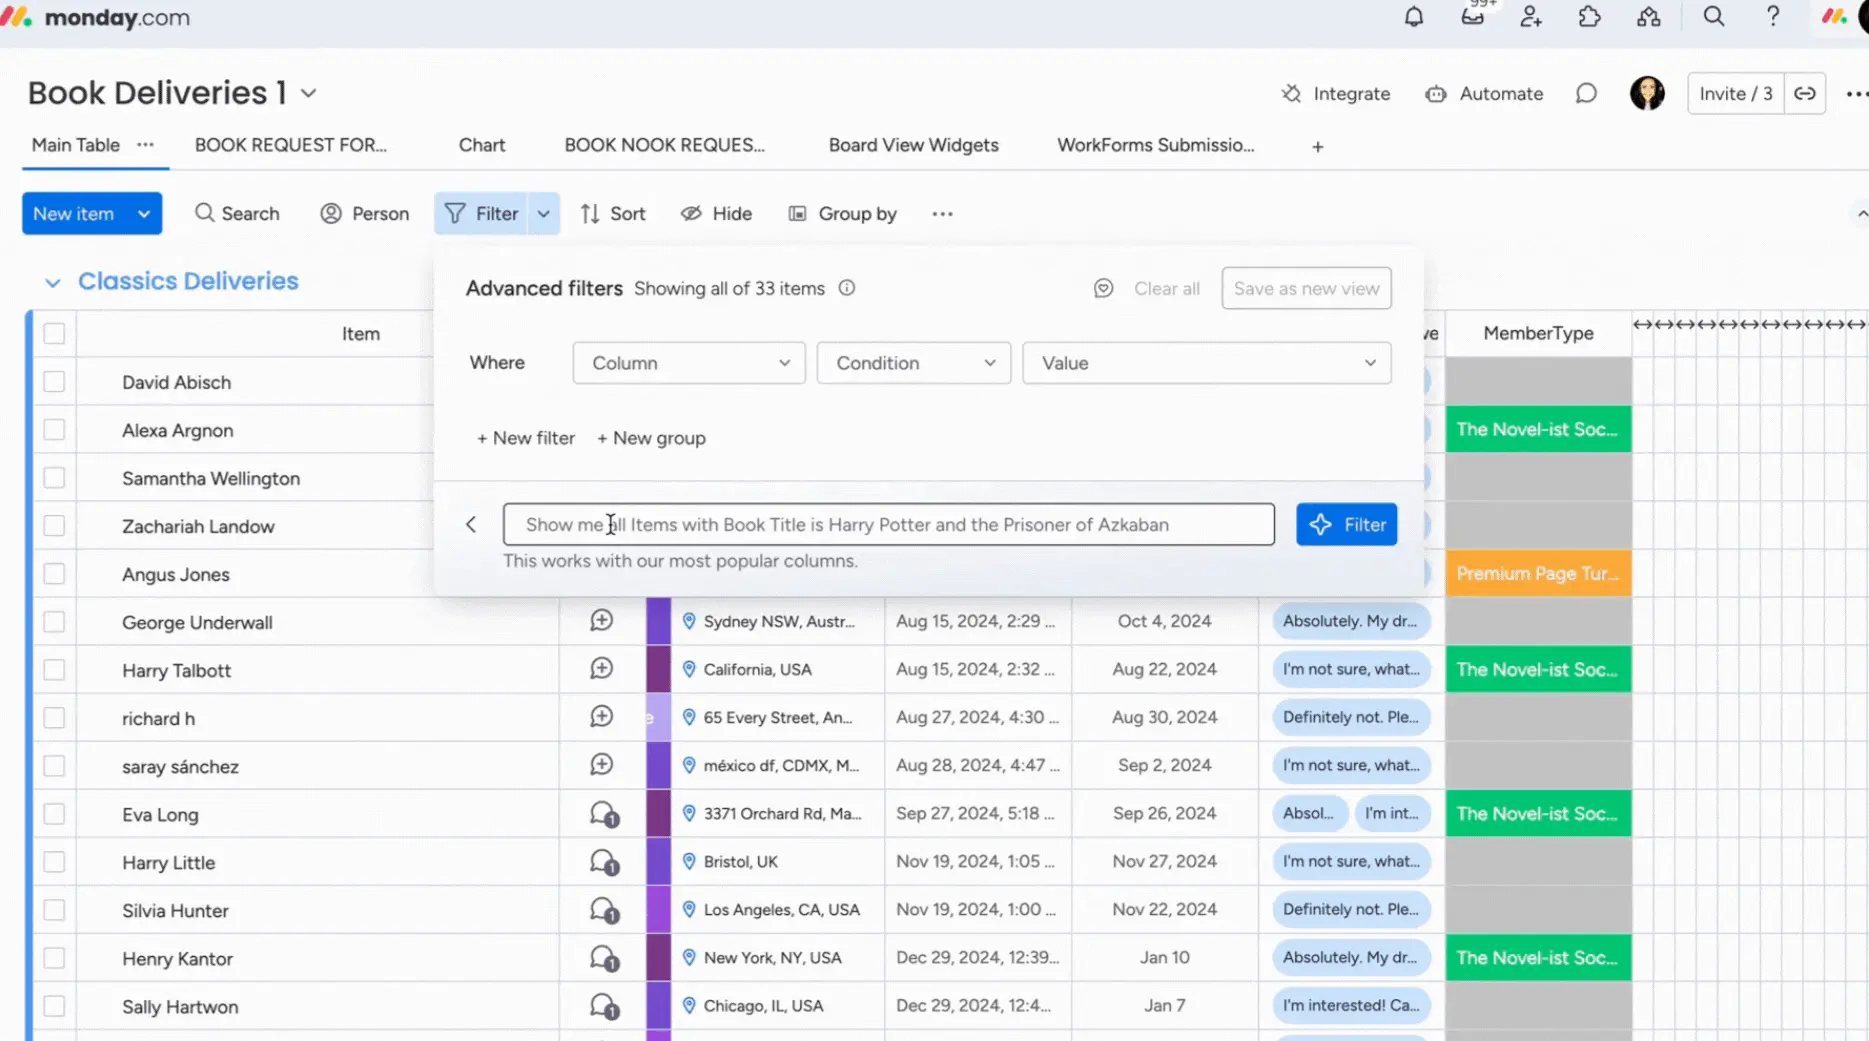
Task: Open the Integrate option
Action: (x=1336, y=94)
